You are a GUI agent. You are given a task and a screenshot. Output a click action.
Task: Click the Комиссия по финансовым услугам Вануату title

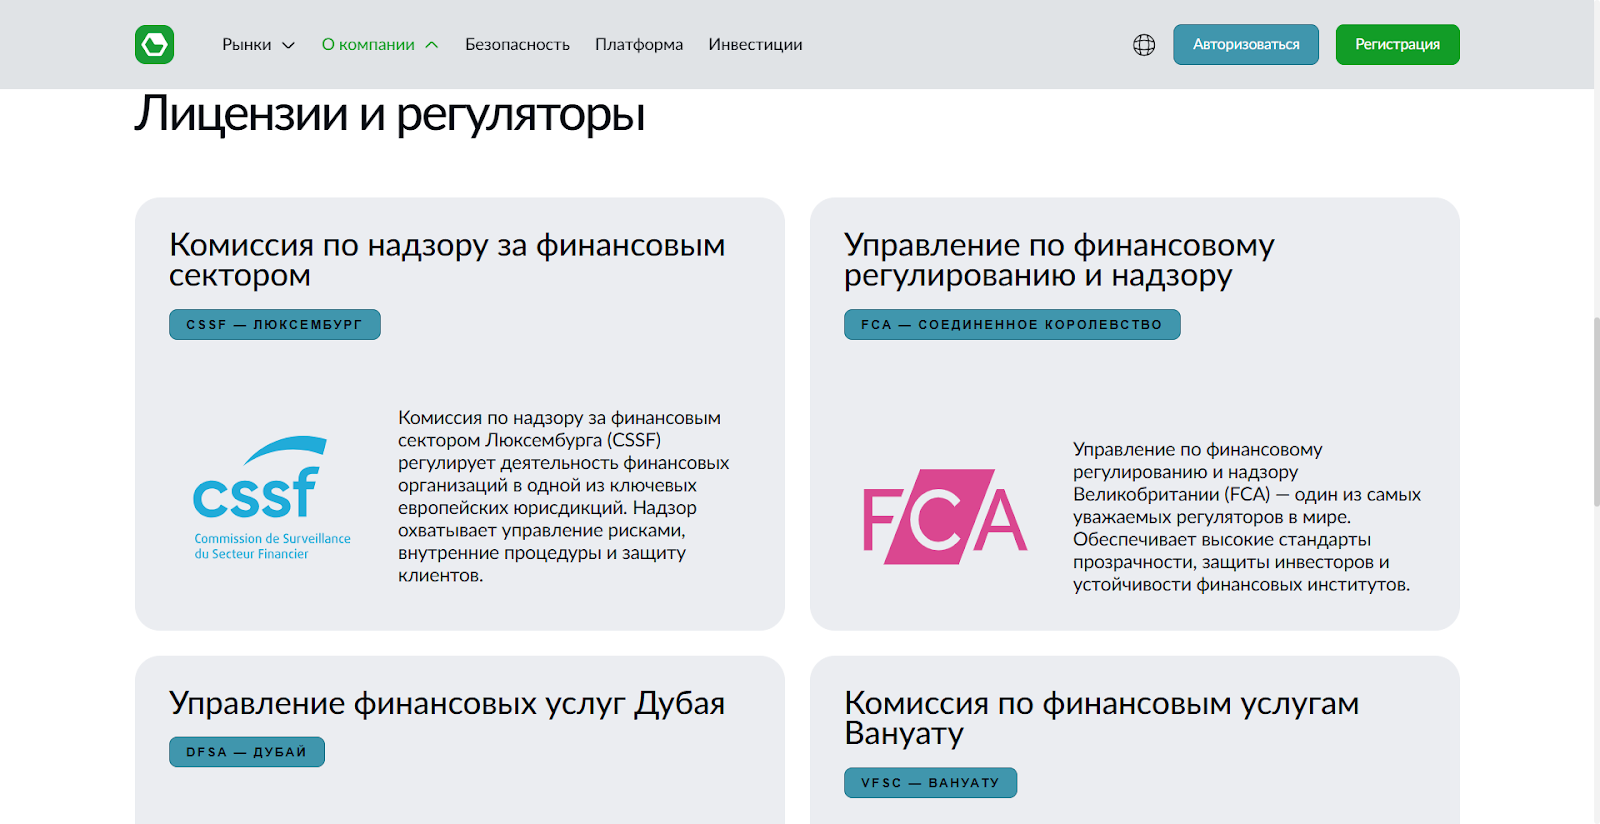click(1100, 717)
